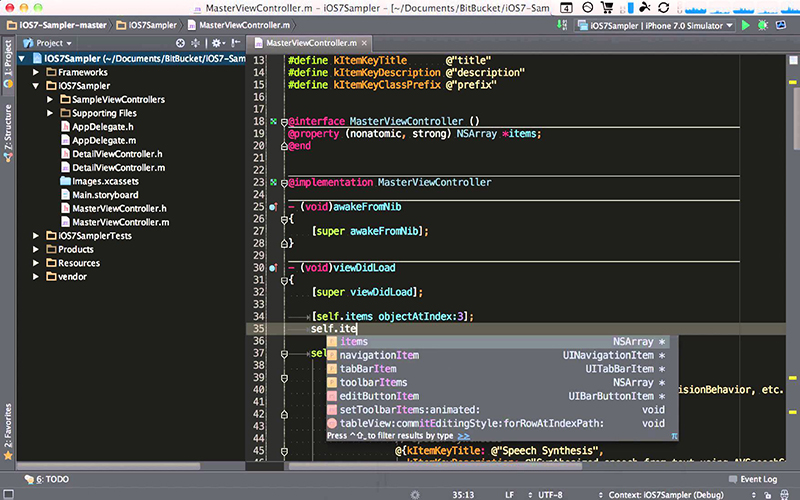The image size is (800, 500).
Task: Click the >> link in completion popup footer
Action: coord(464,436)
